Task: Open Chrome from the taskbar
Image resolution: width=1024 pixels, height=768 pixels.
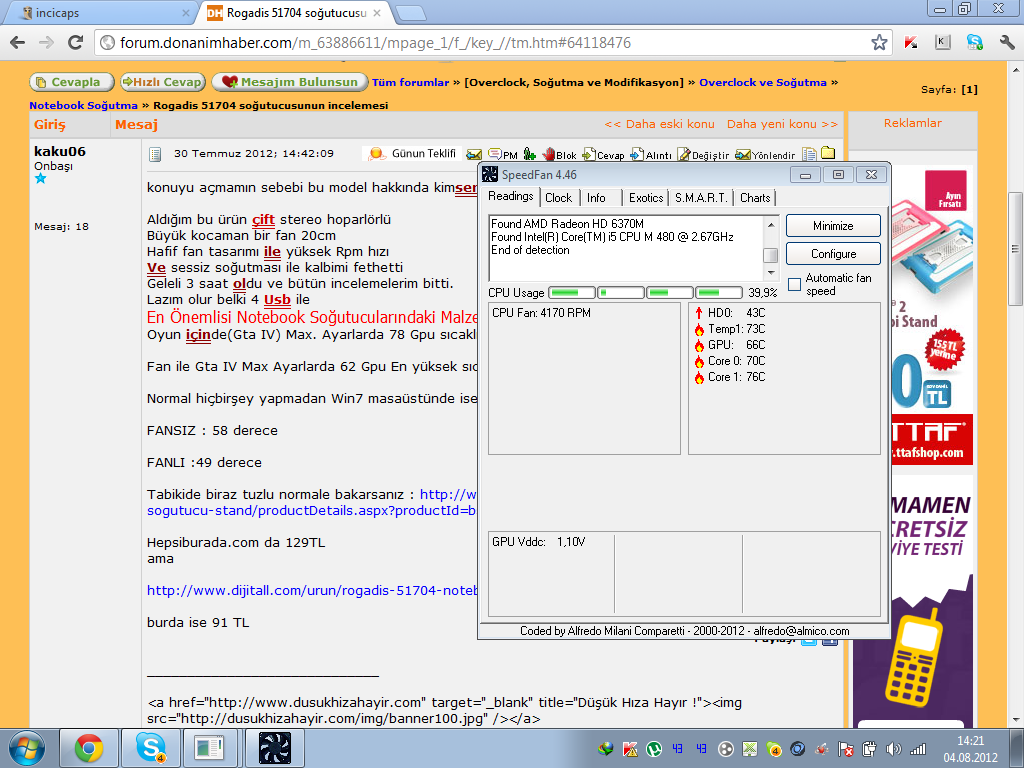Action: click(x=89, y=748)
